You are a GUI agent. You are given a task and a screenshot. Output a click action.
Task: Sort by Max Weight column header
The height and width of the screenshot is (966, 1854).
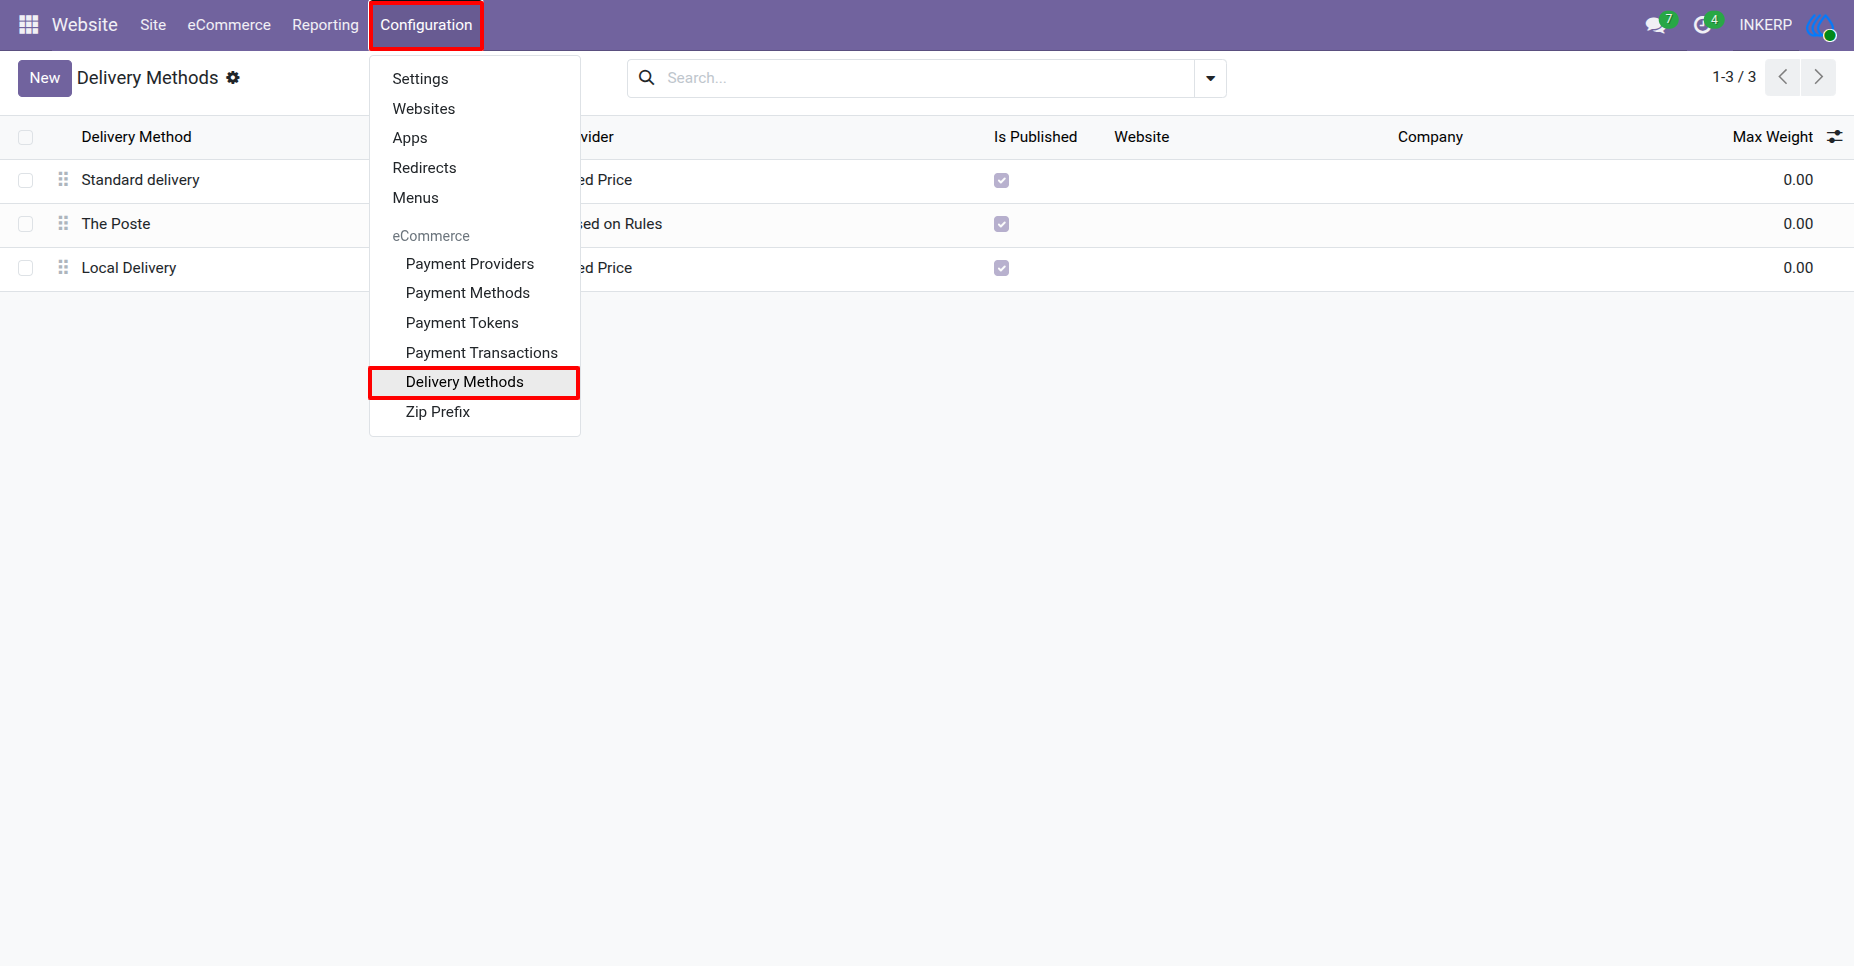click(1773, 137)
